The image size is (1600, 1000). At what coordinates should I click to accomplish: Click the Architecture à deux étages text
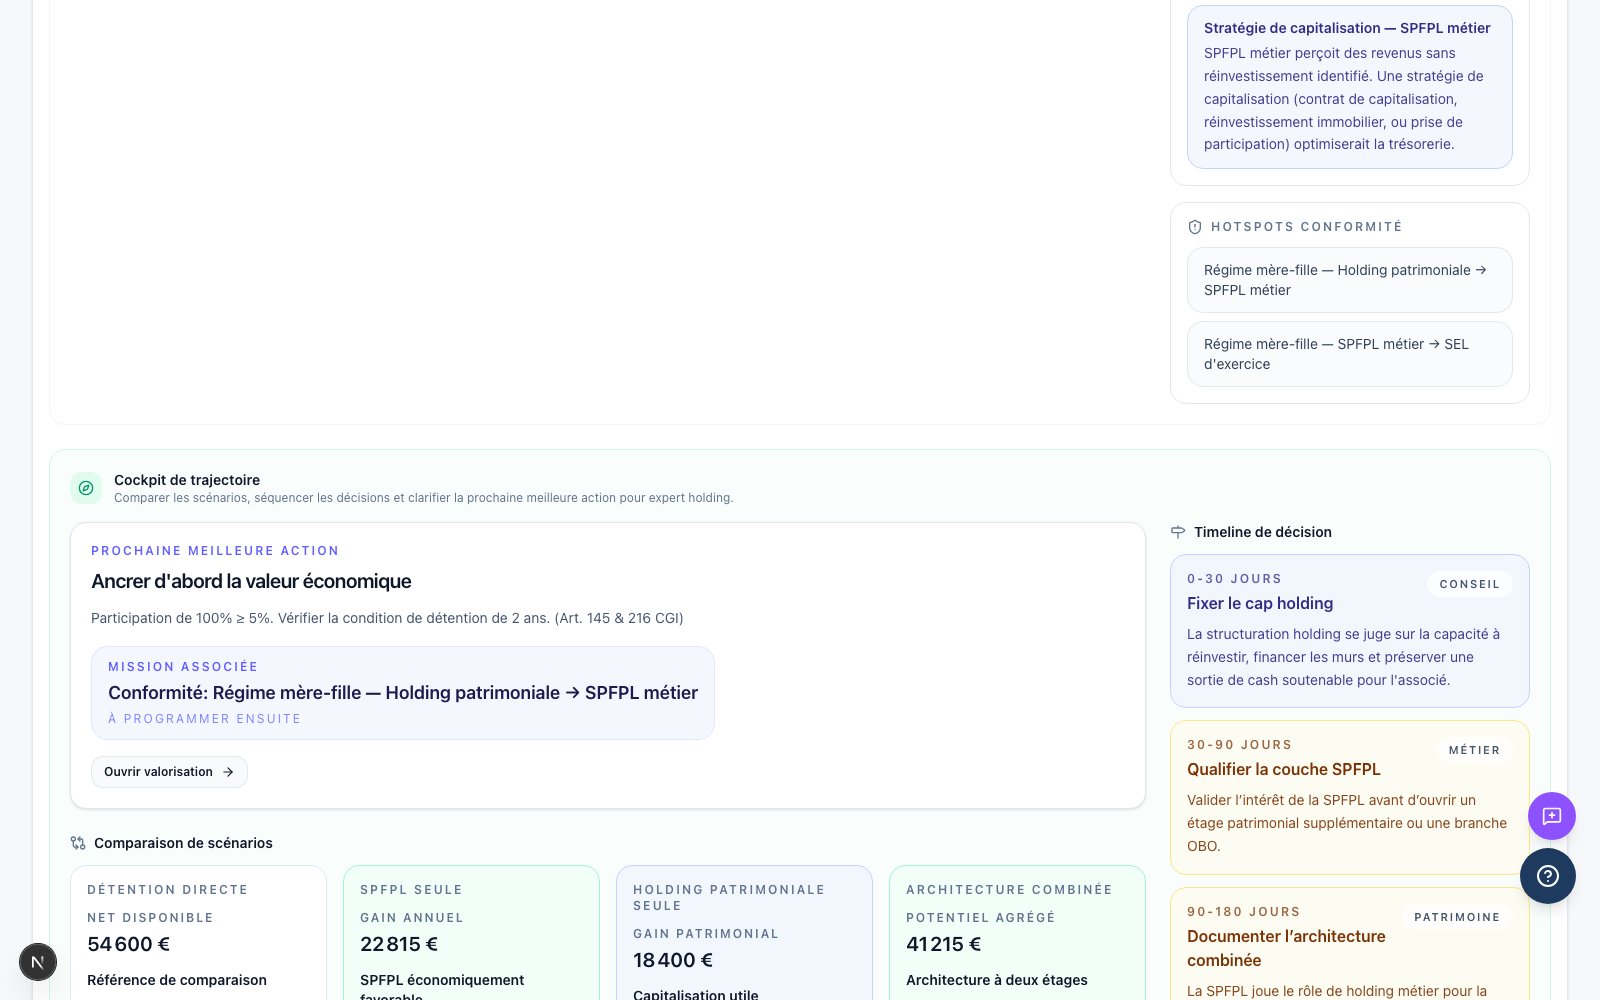(997, 980)
